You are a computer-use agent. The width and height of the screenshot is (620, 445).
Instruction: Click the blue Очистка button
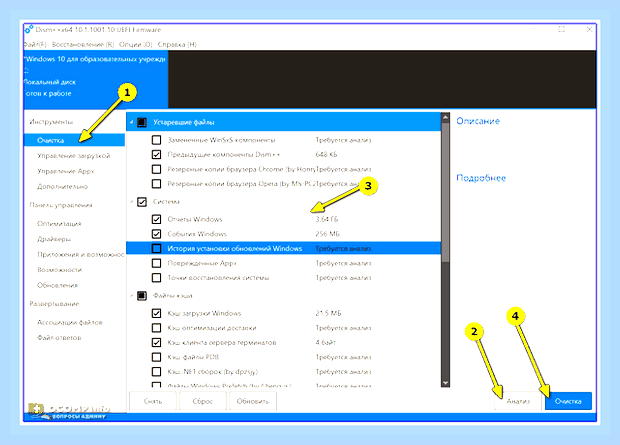568,401
